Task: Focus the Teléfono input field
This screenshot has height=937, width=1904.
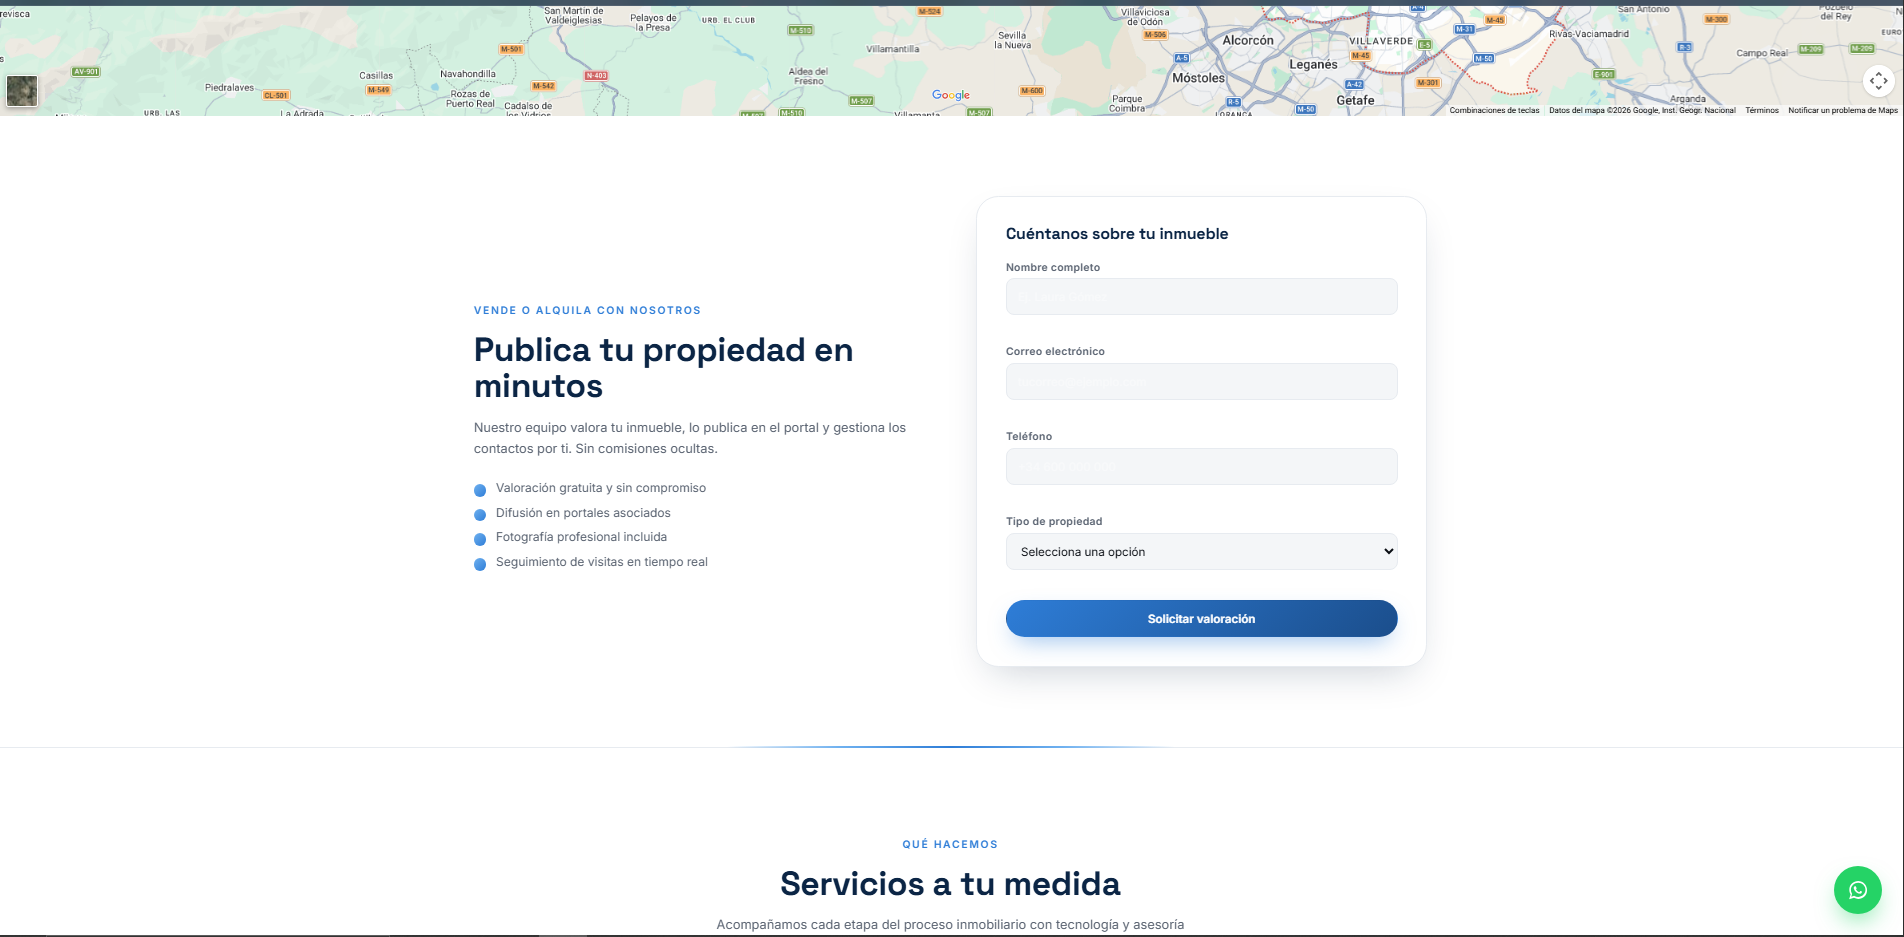Action: pyautogui.click(x=1201, y=467)
